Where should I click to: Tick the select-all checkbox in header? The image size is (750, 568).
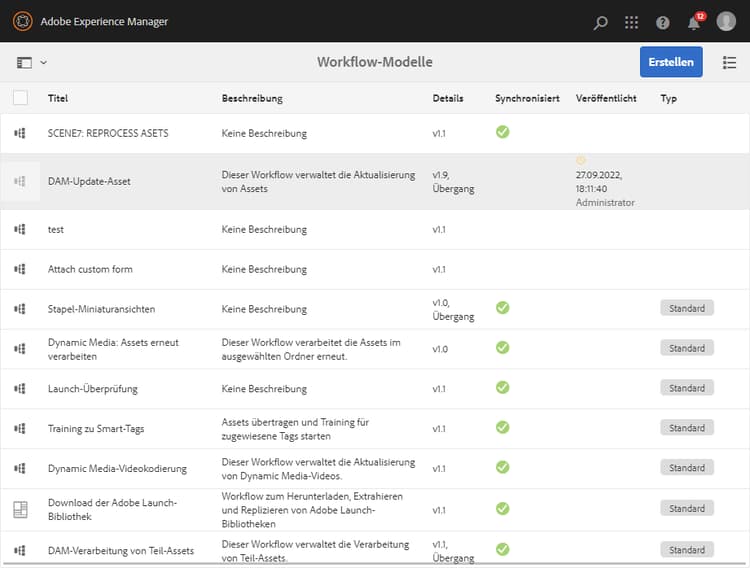pos(21,98)
